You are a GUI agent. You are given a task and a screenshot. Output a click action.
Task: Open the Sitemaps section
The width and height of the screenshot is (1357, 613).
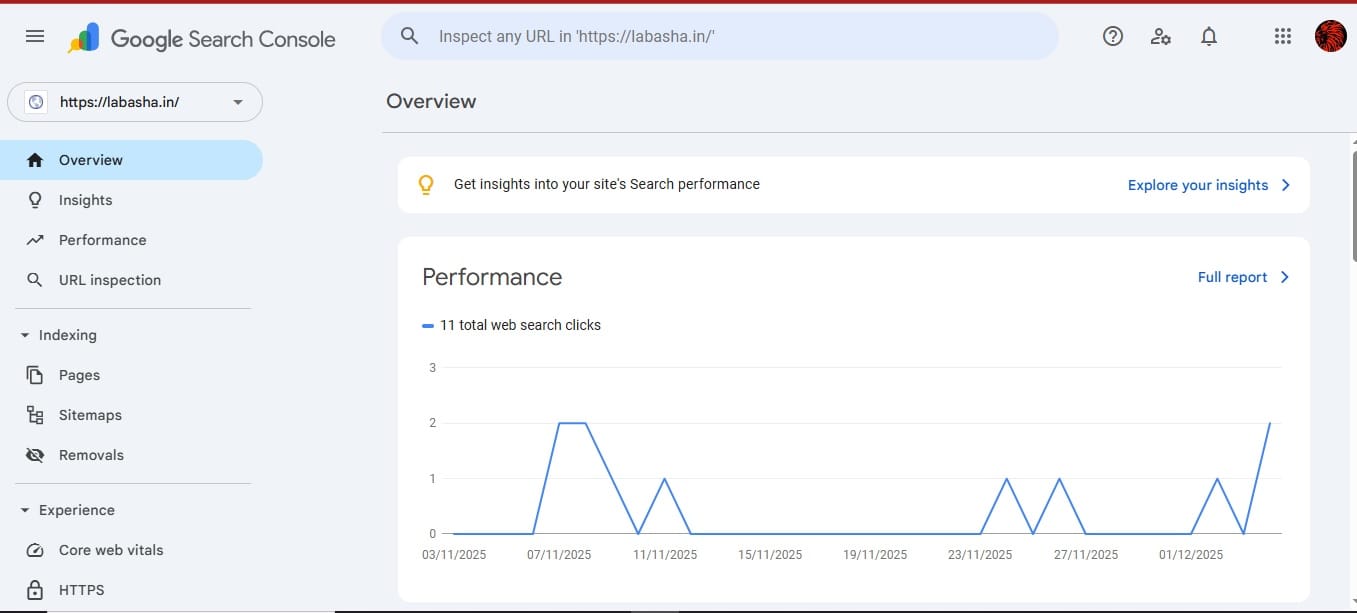(90, 415)
